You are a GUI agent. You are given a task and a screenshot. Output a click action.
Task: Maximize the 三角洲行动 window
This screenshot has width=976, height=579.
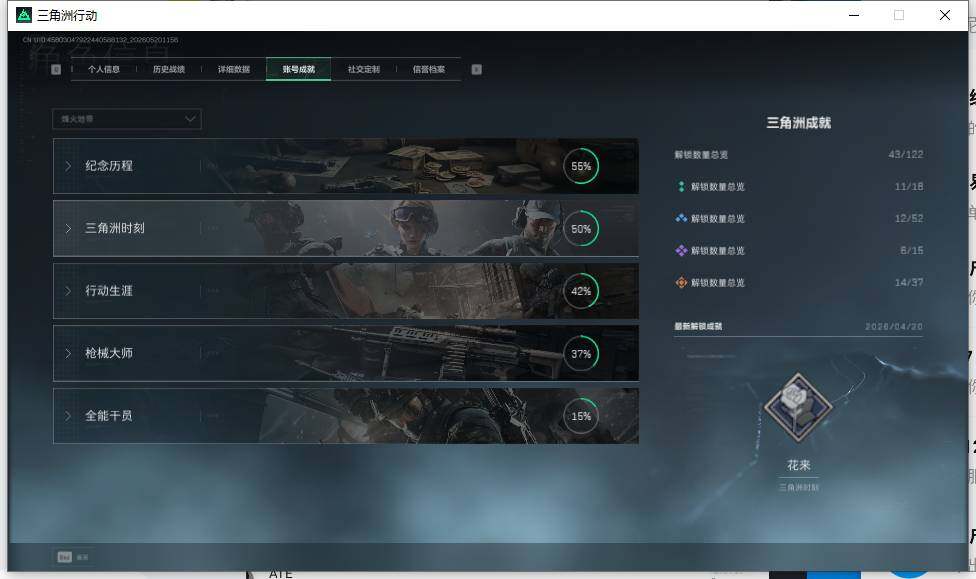coord(899,15)
